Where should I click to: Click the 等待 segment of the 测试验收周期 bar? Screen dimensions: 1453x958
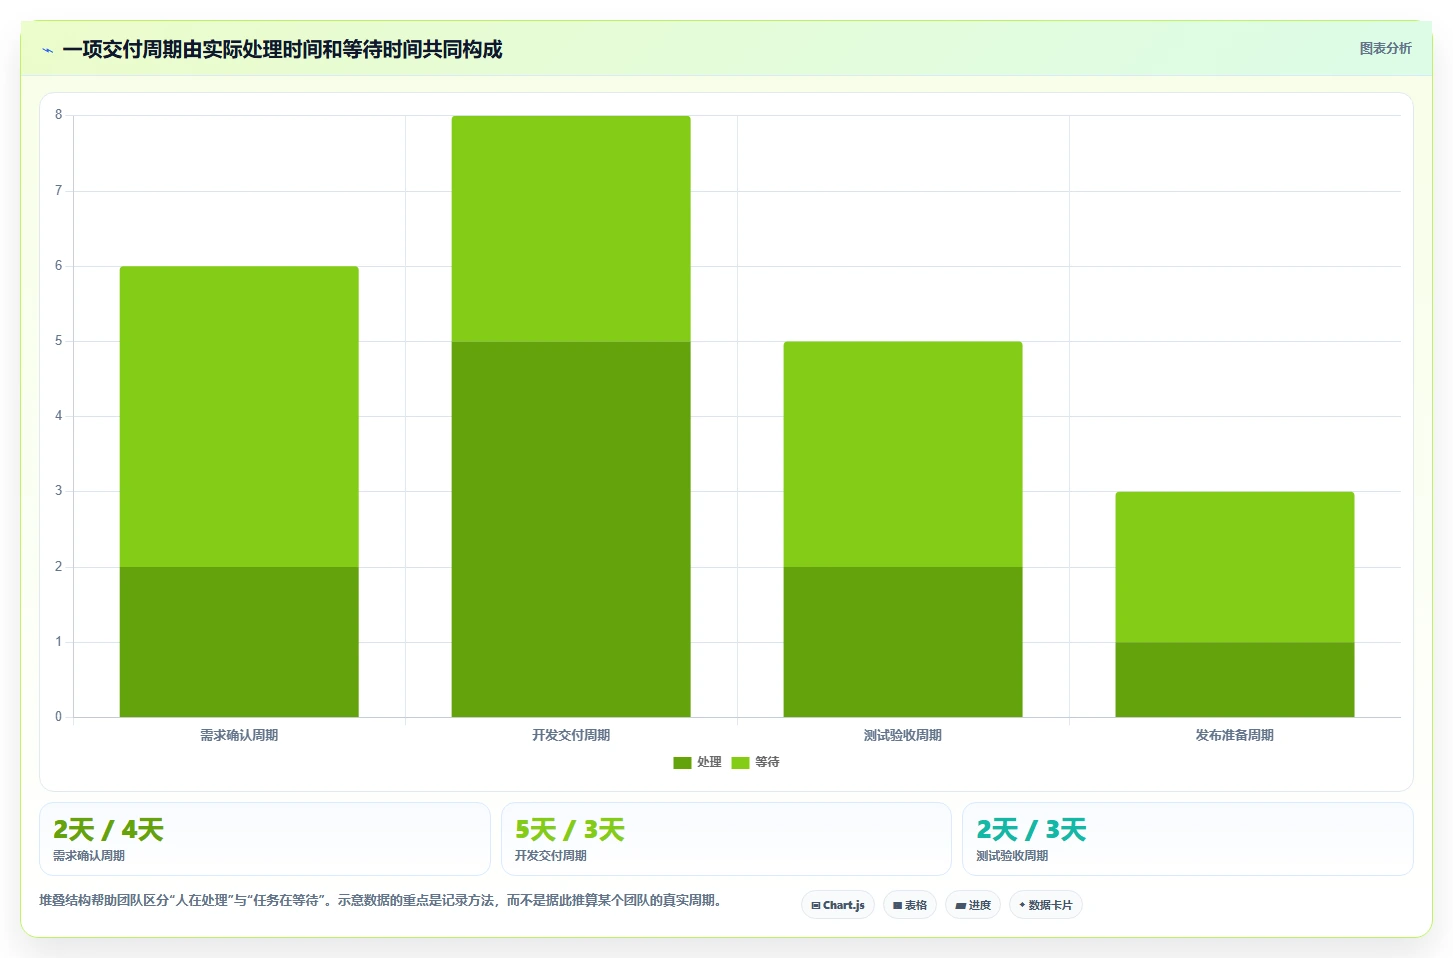point(903,454)
